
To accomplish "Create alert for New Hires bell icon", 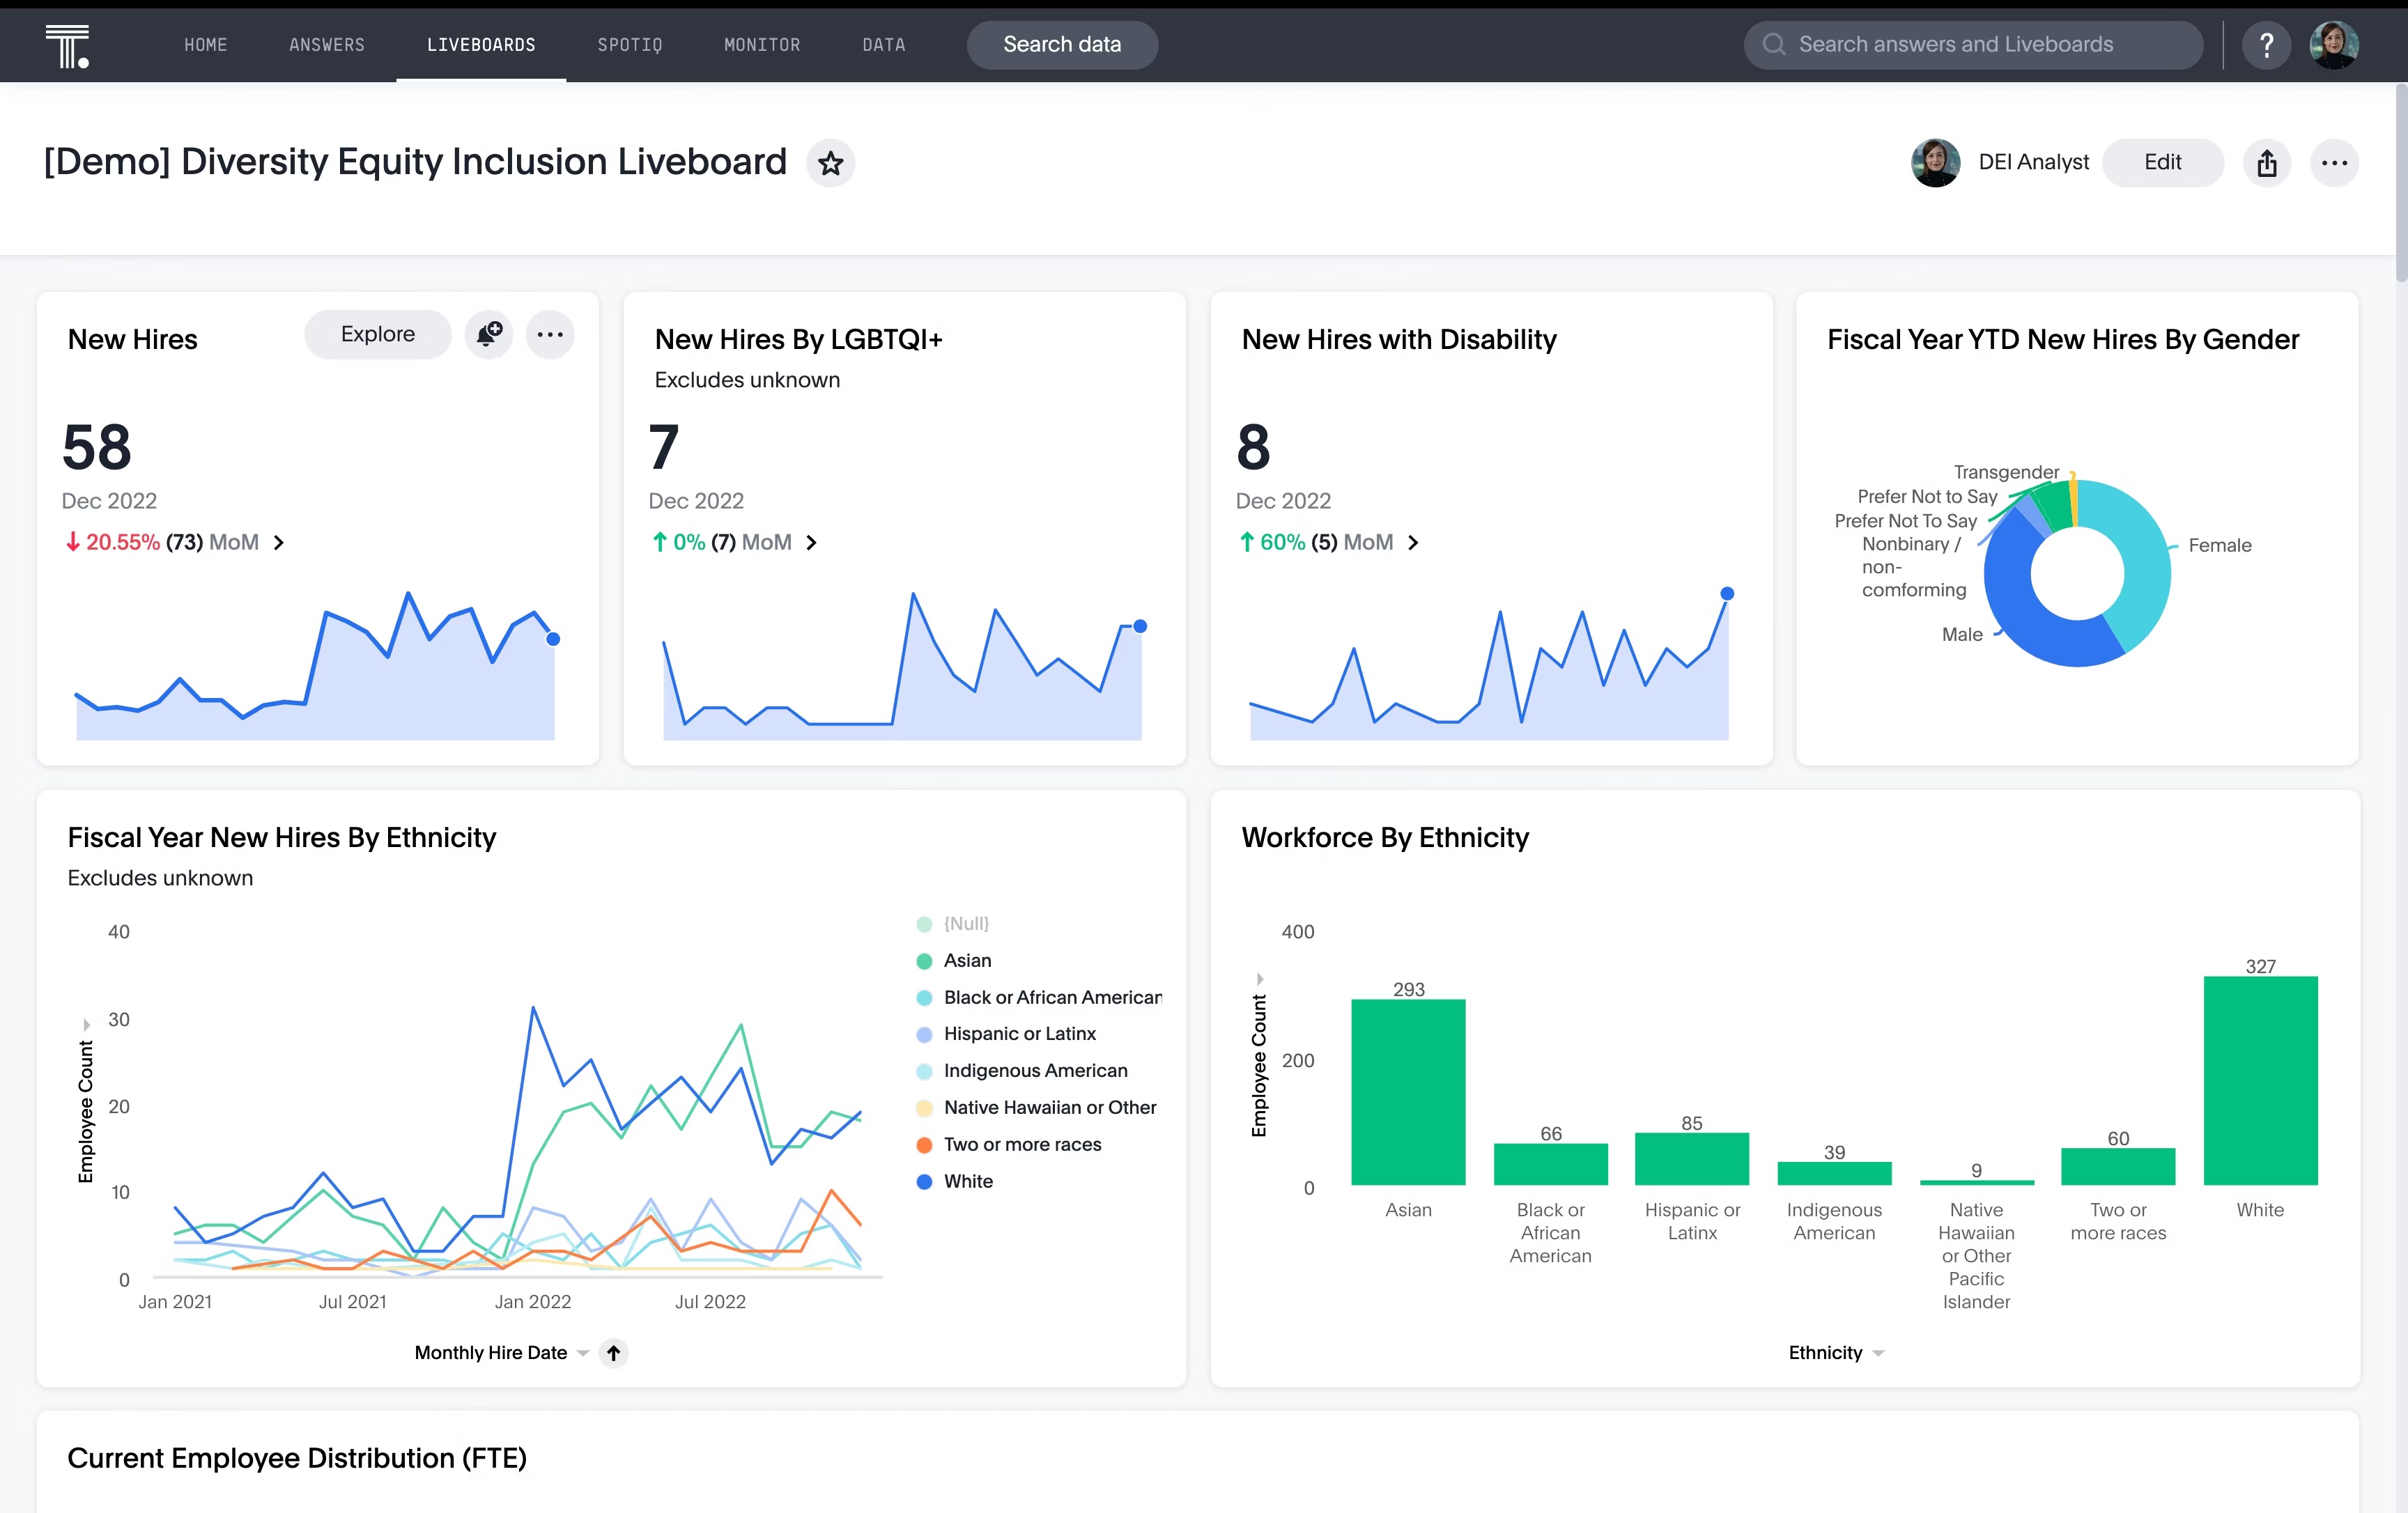I will (x=489, y=334).
